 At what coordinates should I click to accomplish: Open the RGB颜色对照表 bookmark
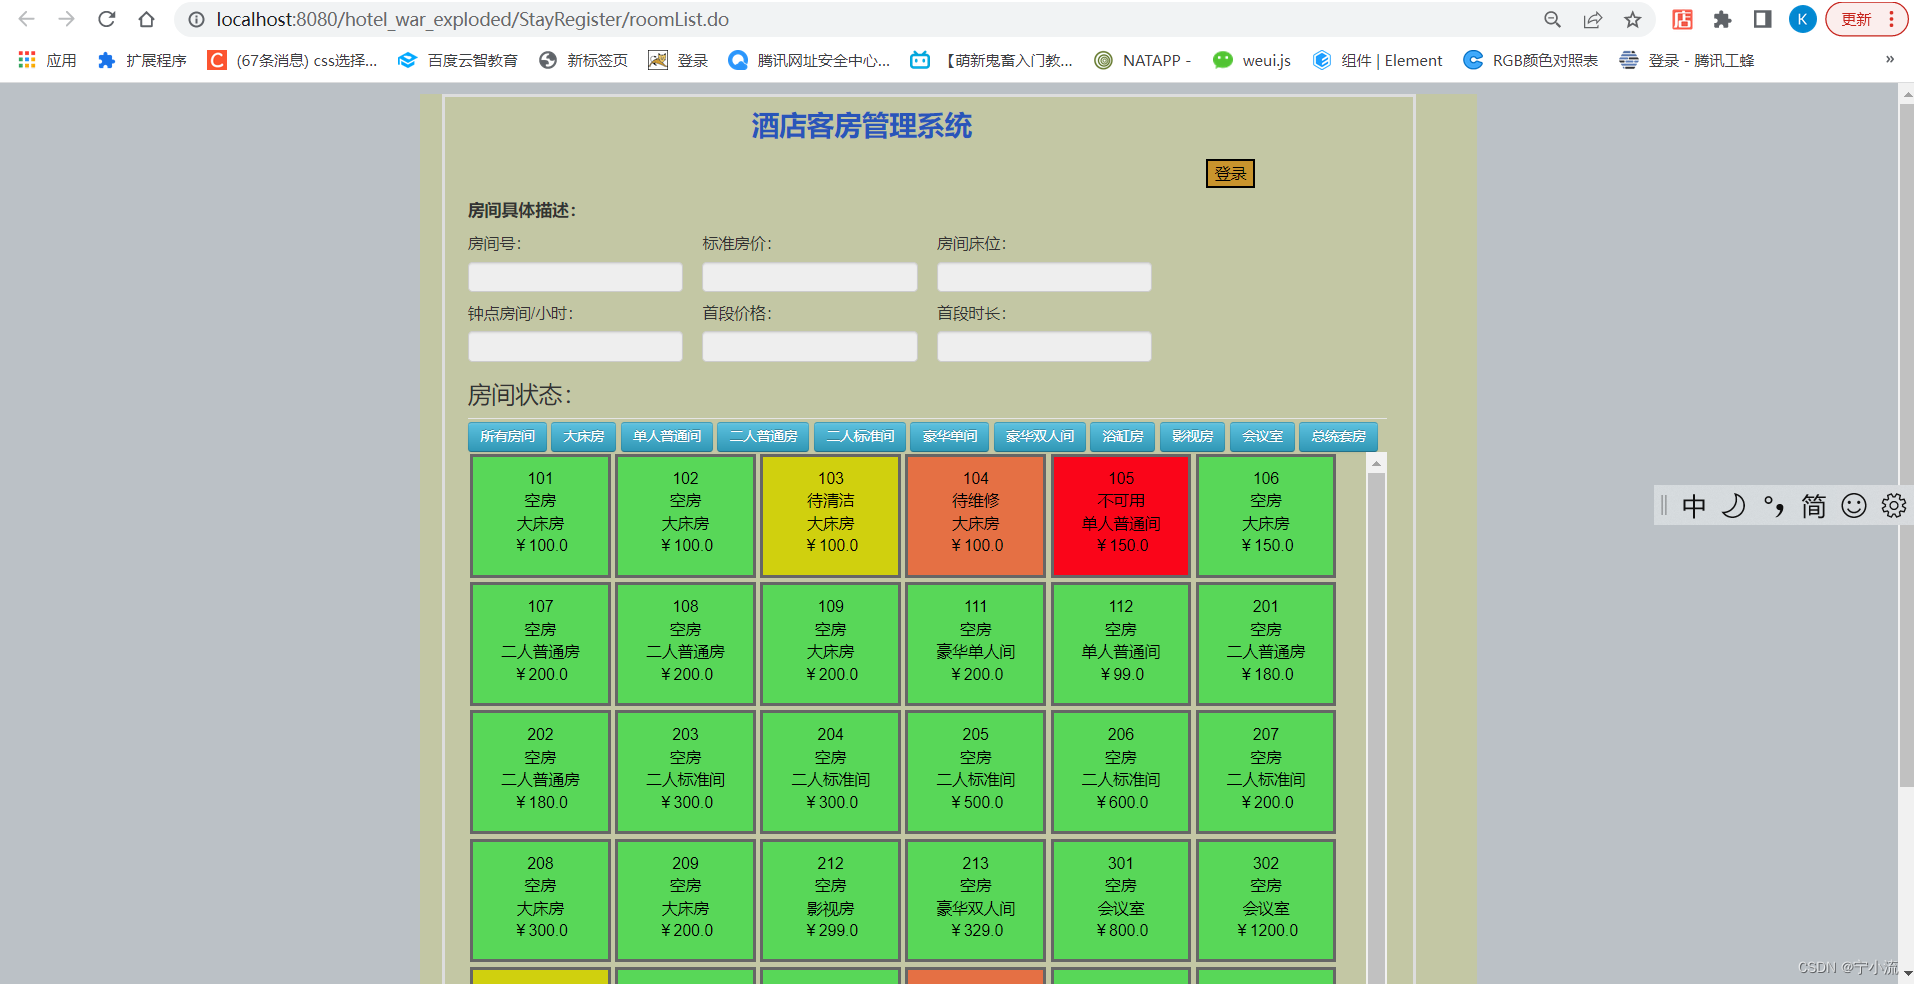pos(1531,60)
